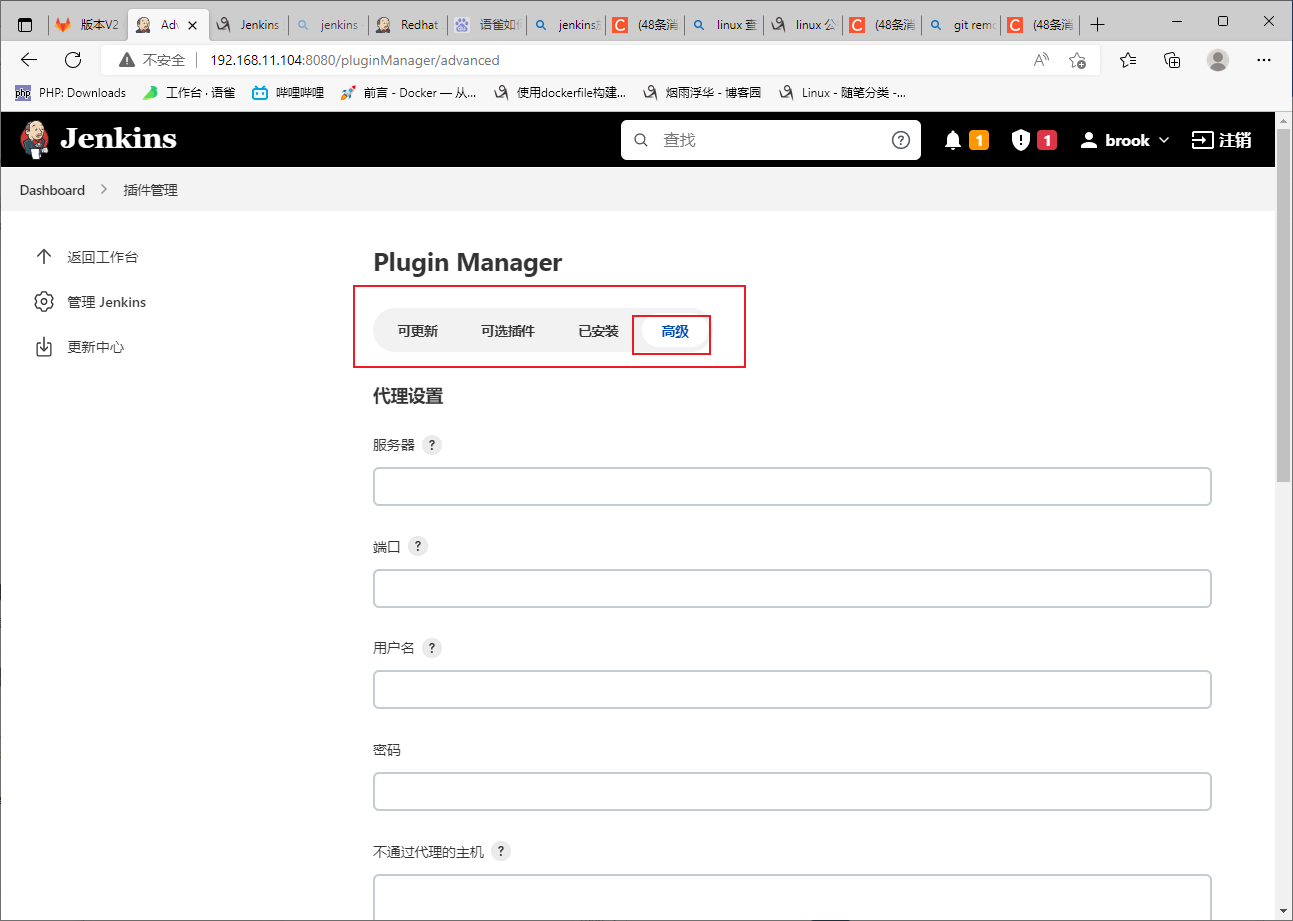
Task: Open security warnings shield icon
Action: (1020, 140)
